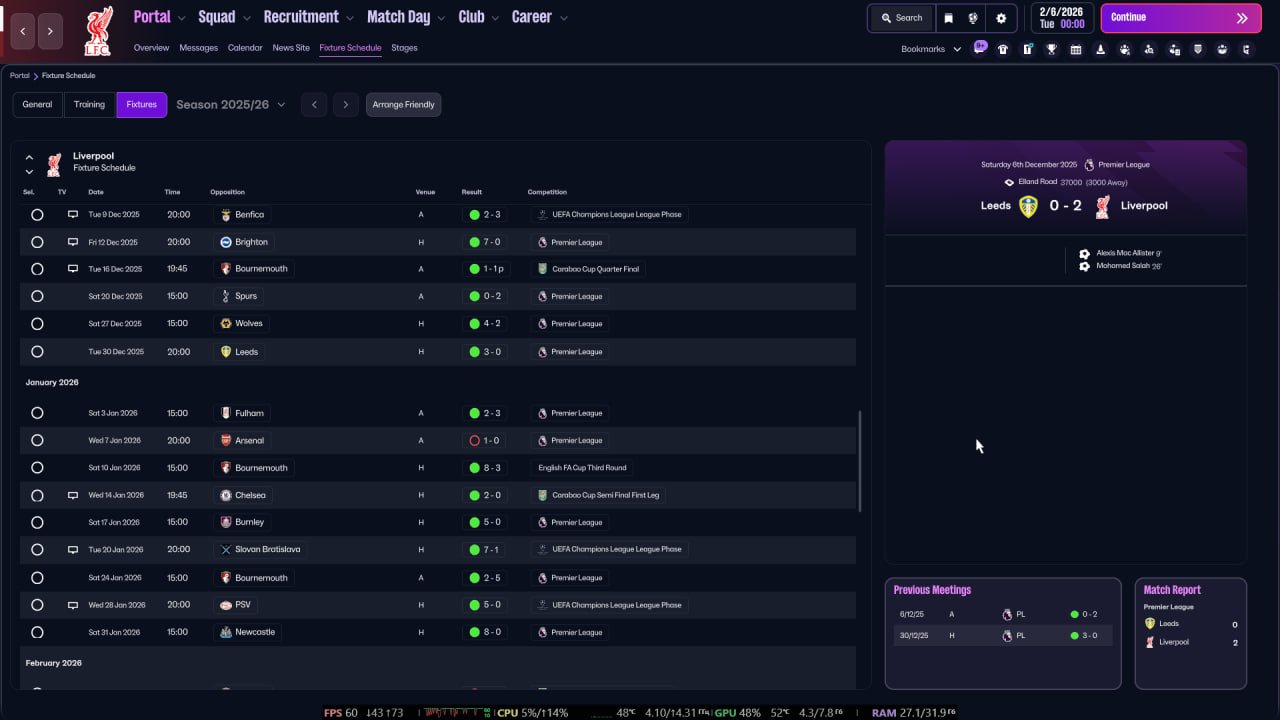
Task: Click the Portal breadcrumb link
Action: 20,76
